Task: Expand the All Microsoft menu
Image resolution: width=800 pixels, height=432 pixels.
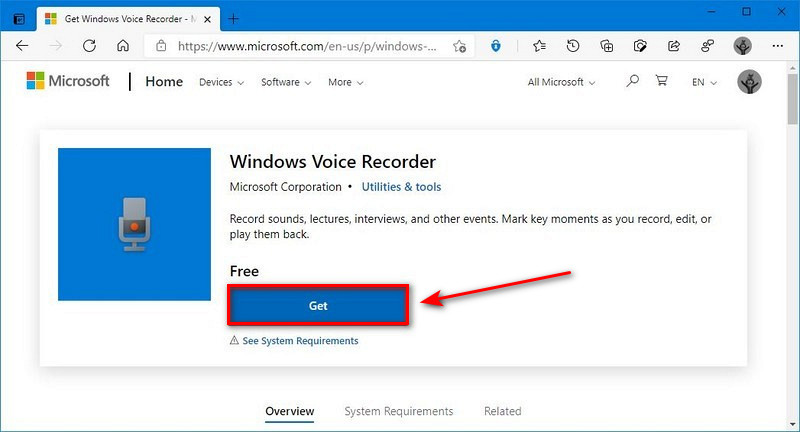Action: click(x=561, y=82)
